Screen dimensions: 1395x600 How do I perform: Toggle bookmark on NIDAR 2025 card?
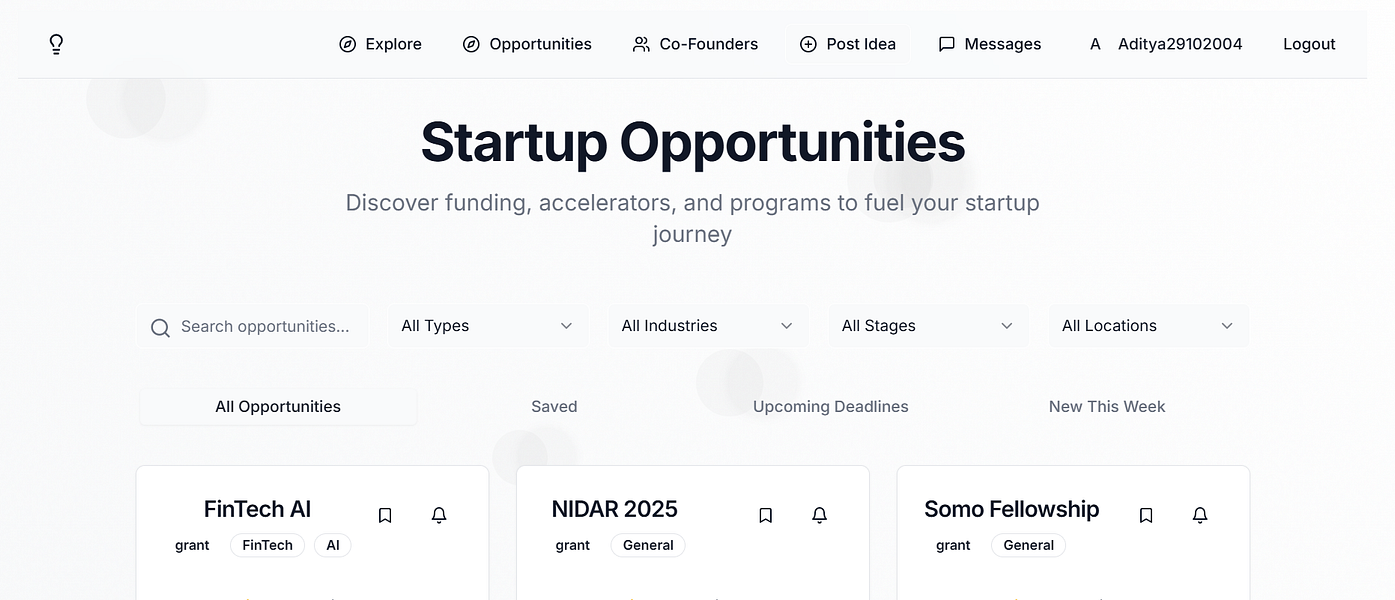click(766, 515)
